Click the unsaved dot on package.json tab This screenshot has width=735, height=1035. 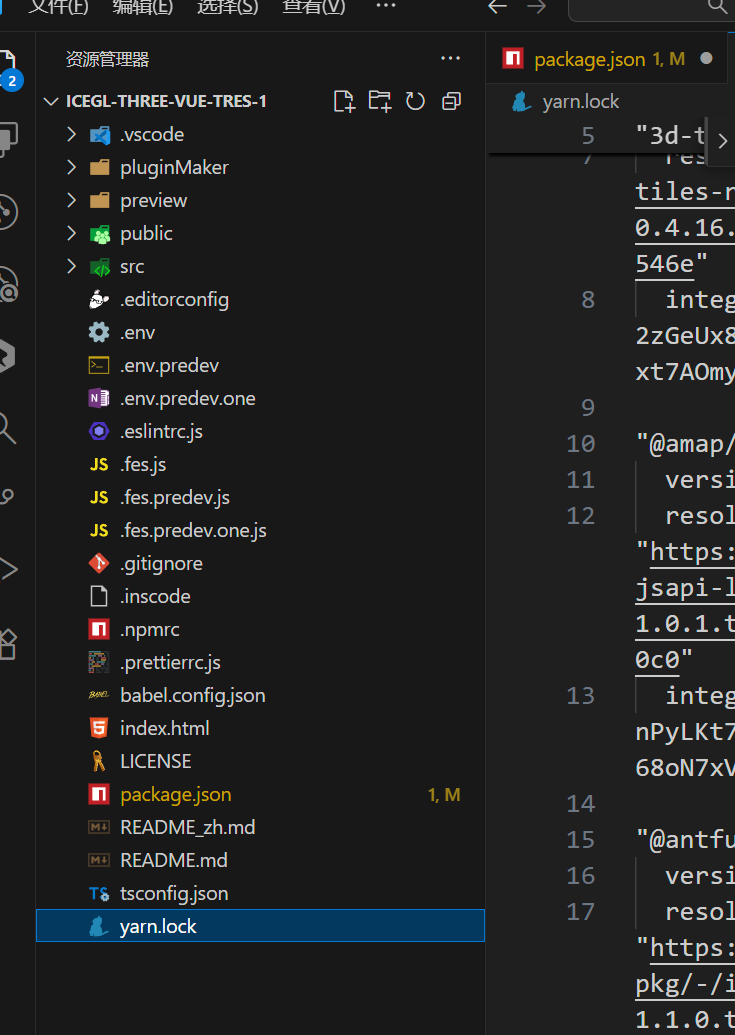[706, 59]
